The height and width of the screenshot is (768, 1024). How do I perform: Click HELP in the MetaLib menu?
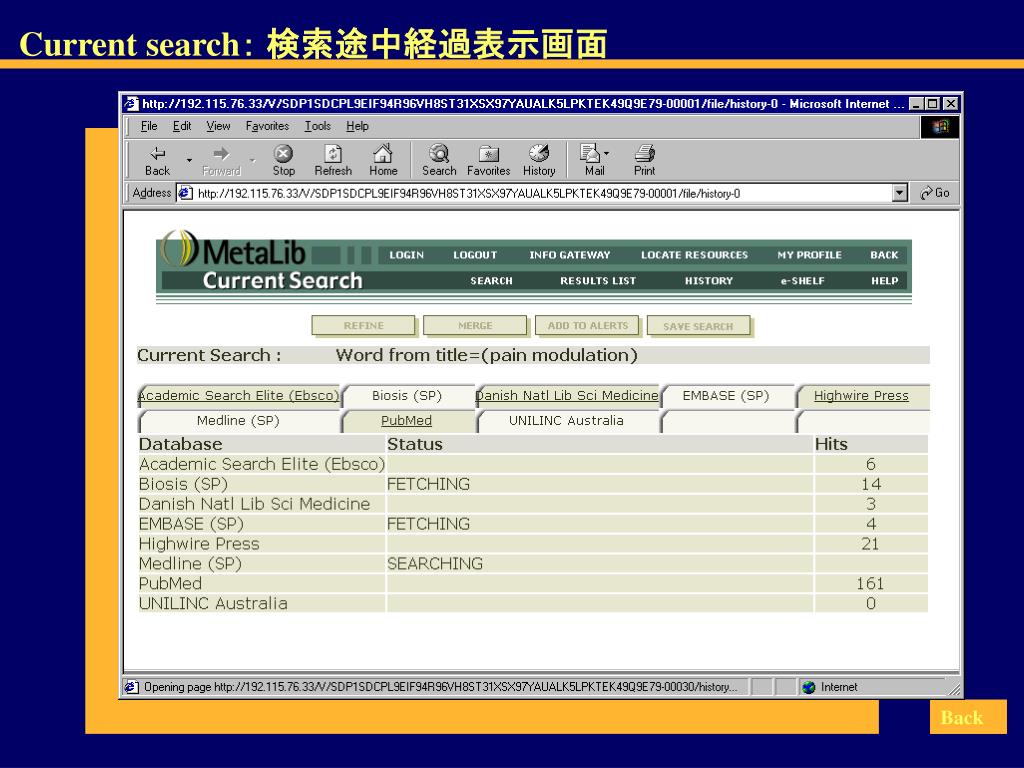click(x=884, y=281)
